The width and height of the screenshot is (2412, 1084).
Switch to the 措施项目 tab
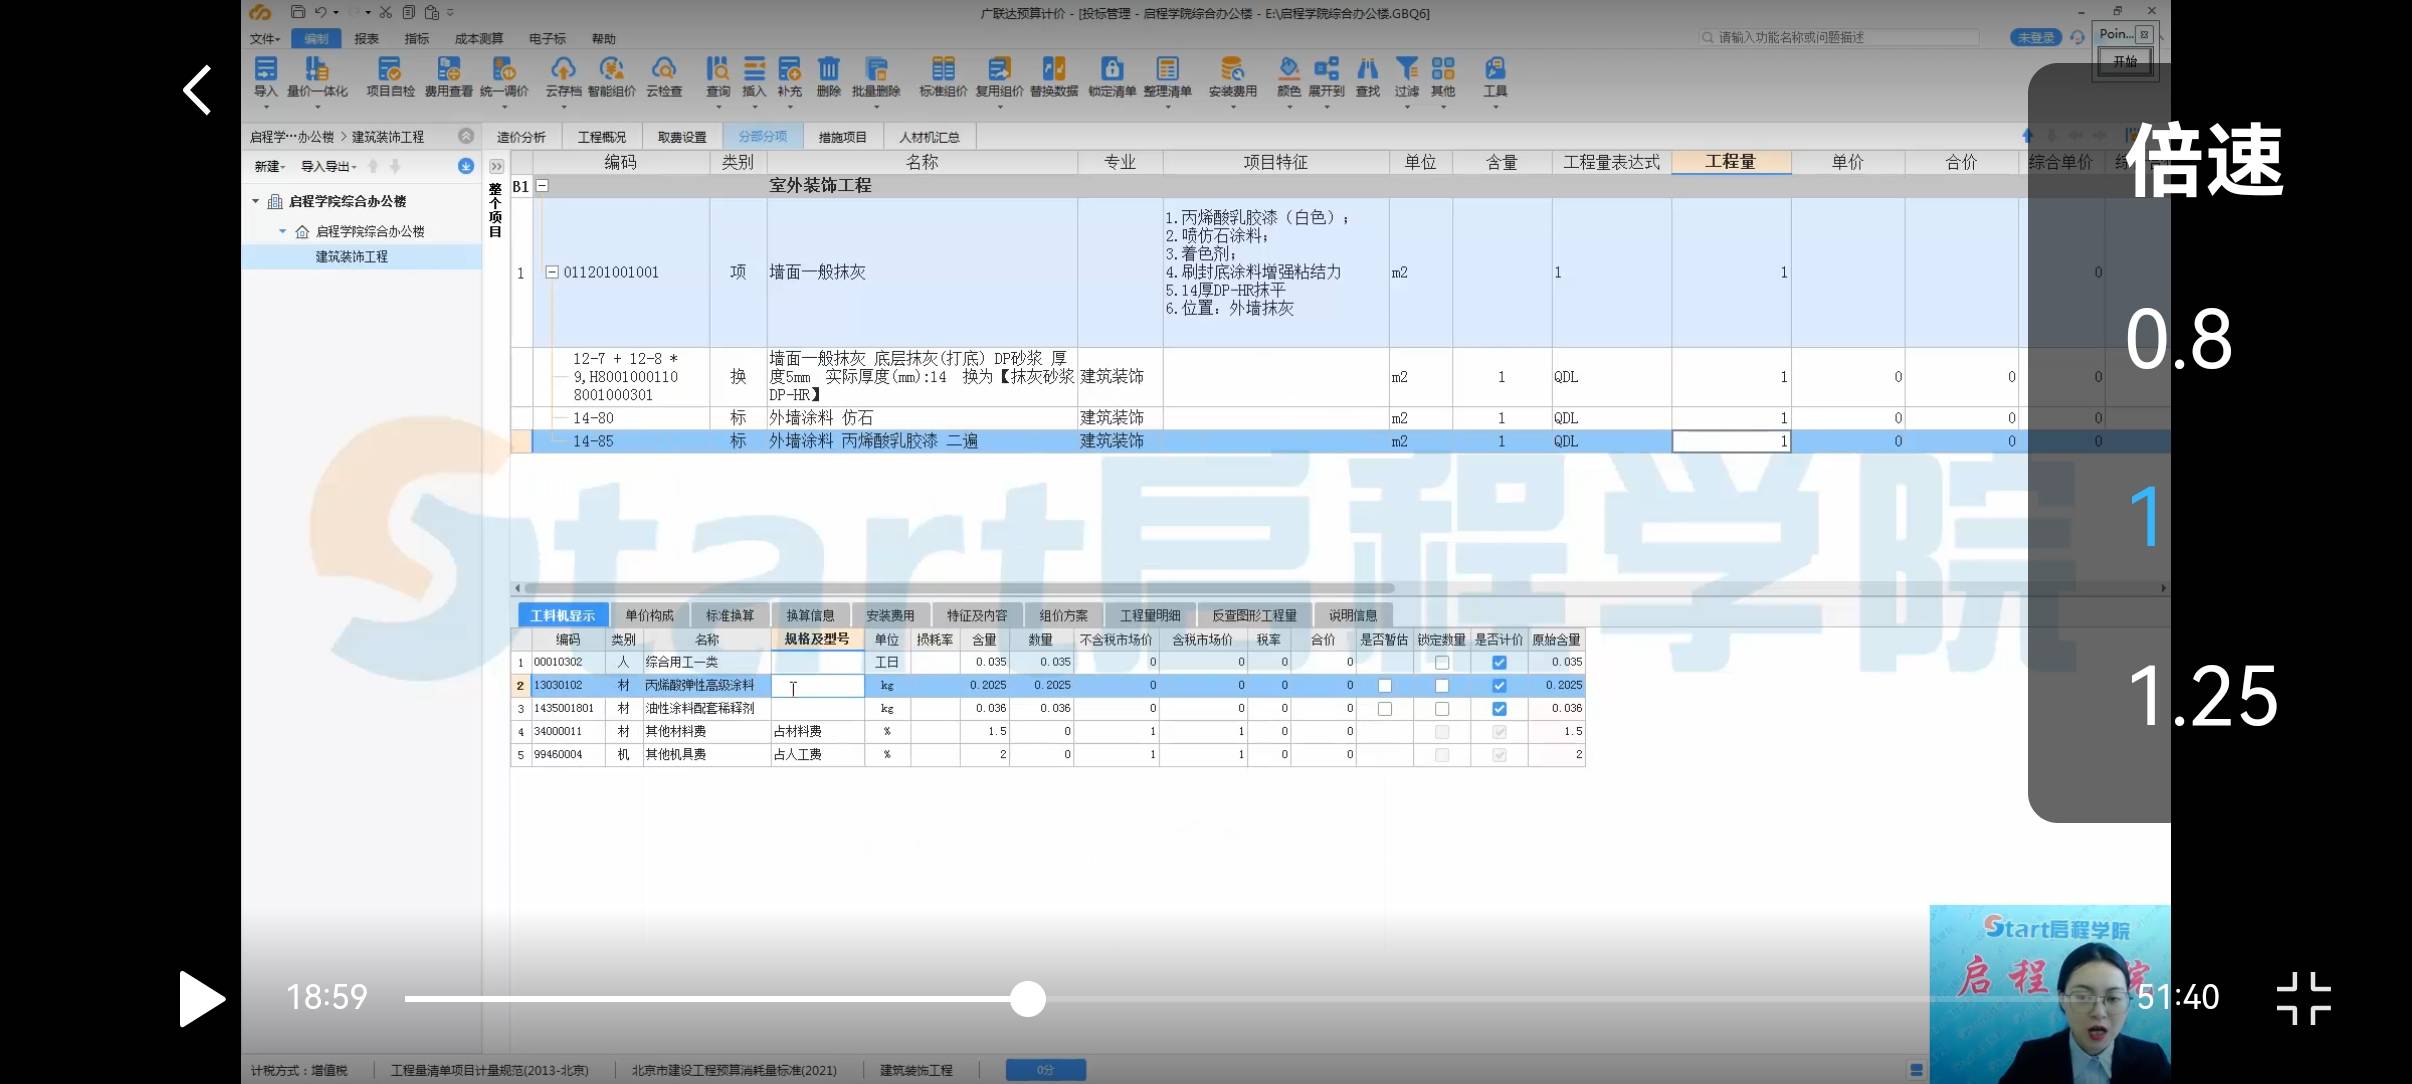pos(843,137)
